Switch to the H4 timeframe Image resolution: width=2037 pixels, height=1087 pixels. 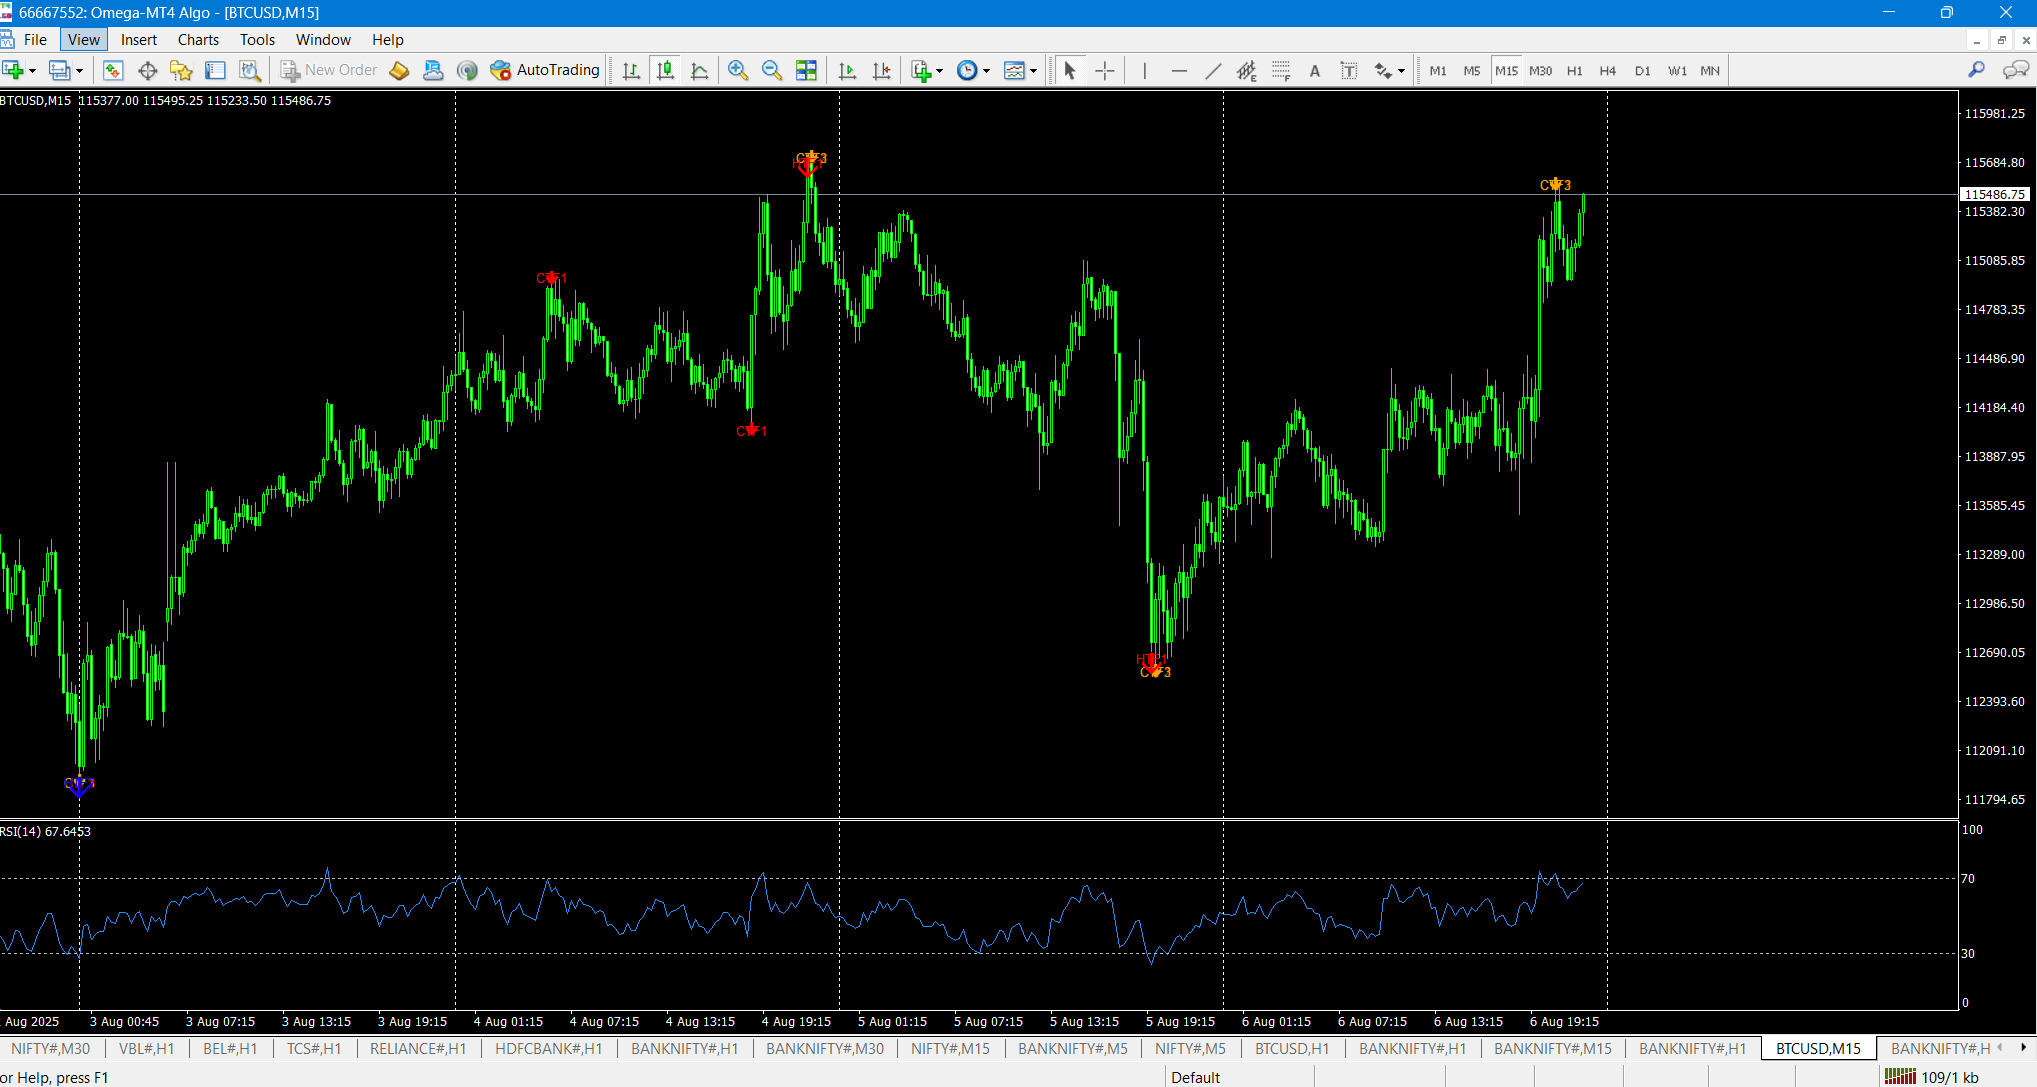click(1607, 71)
